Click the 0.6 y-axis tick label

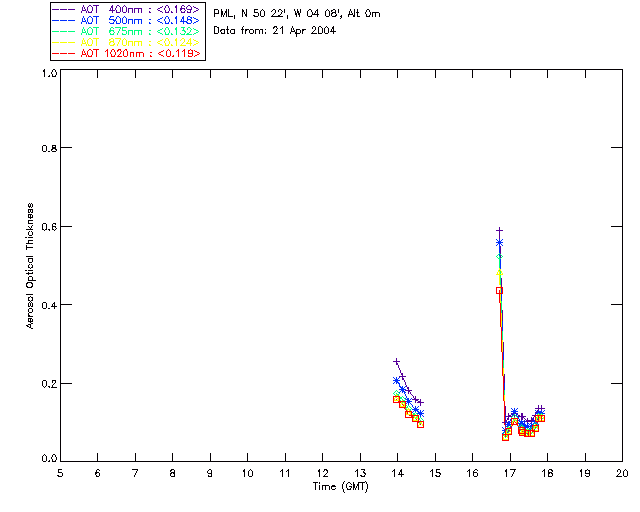(49, 227)
